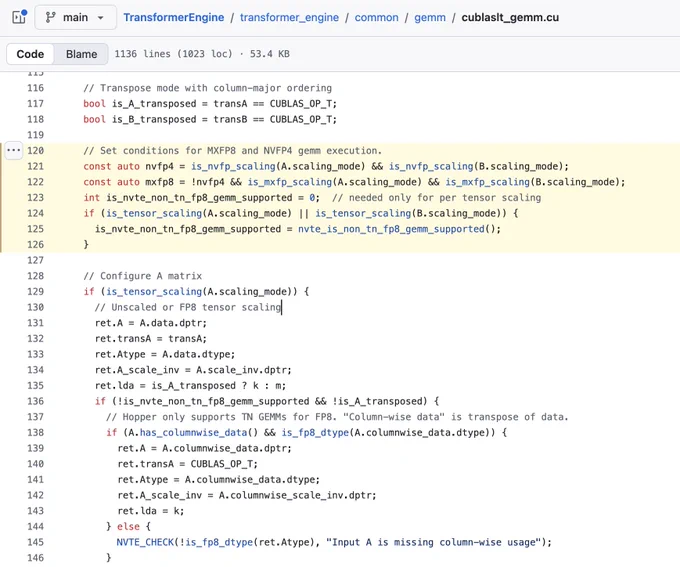
Task: Click has_columnwise_data symbol on line 138
Action: [x=193, y=433]
